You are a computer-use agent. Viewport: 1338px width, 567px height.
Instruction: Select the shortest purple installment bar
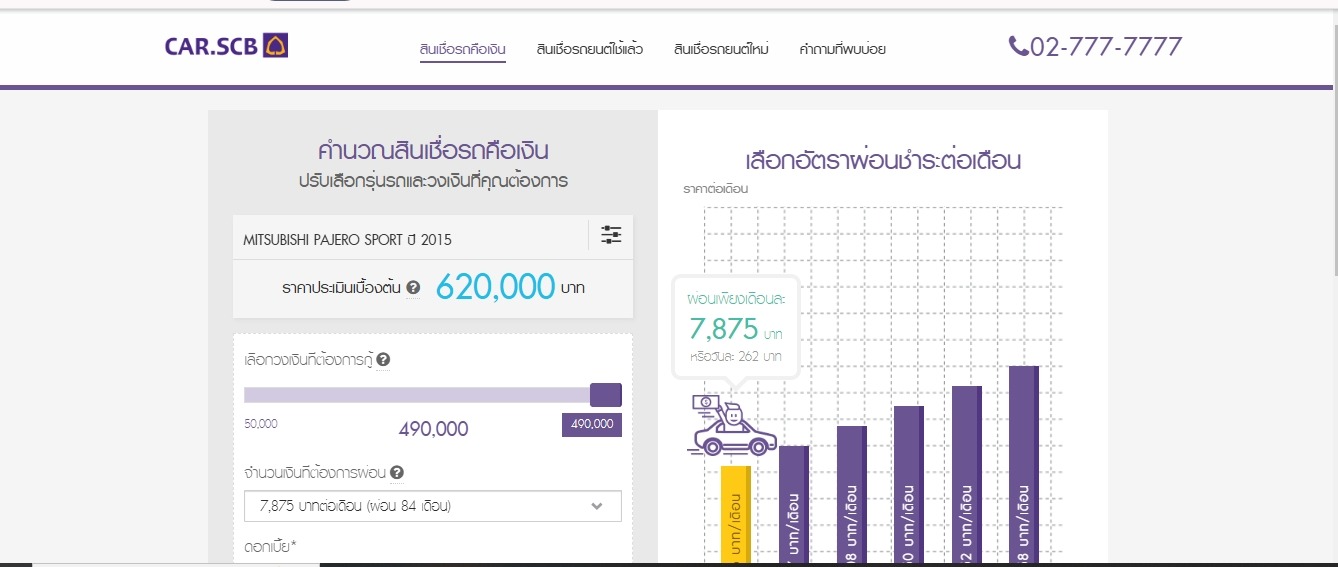tap(793, 506)
